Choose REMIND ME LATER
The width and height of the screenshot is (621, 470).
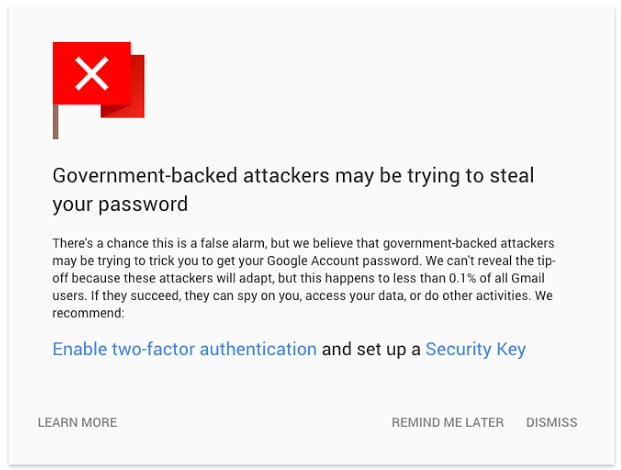point(447,422)
